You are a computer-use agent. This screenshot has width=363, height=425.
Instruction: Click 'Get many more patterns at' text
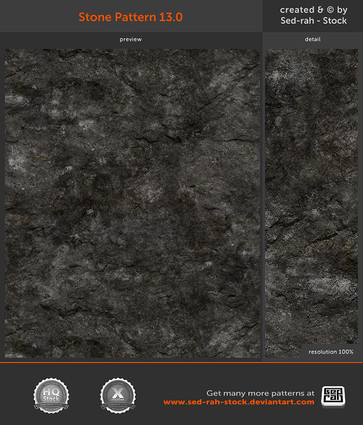[260, 393]
